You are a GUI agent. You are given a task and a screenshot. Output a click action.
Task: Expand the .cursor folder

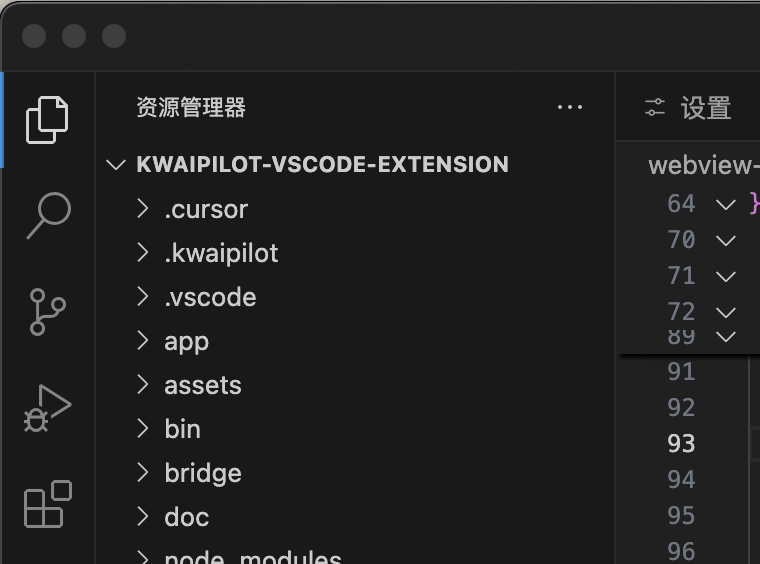click(143, 209)
